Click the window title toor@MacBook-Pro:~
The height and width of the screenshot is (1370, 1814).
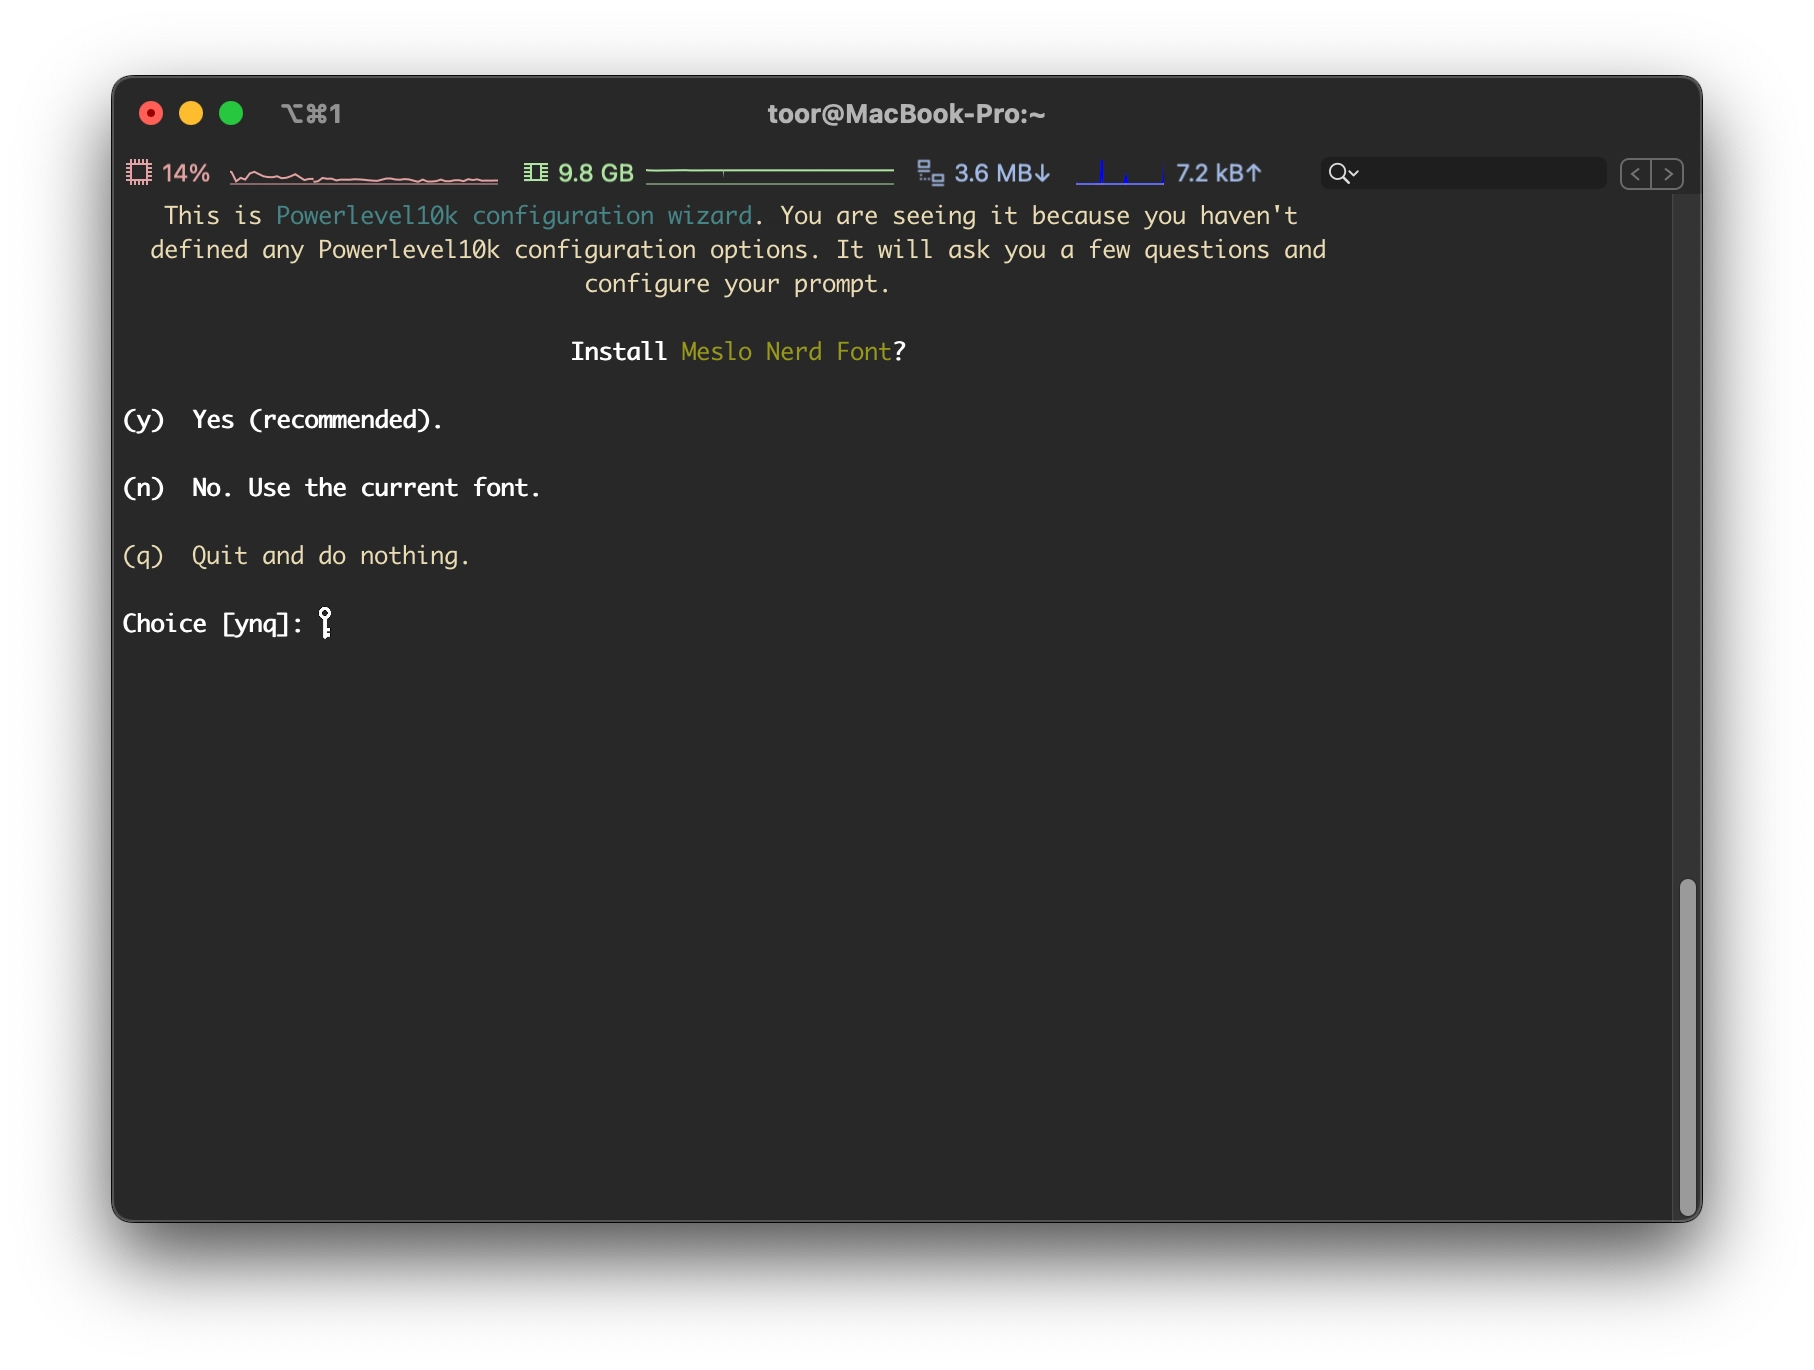click(906, 114)
